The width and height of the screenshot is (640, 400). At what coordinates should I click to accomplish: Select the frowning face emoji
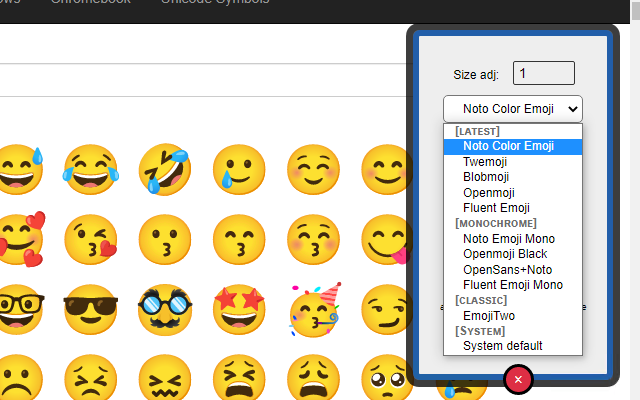(20, 378)
